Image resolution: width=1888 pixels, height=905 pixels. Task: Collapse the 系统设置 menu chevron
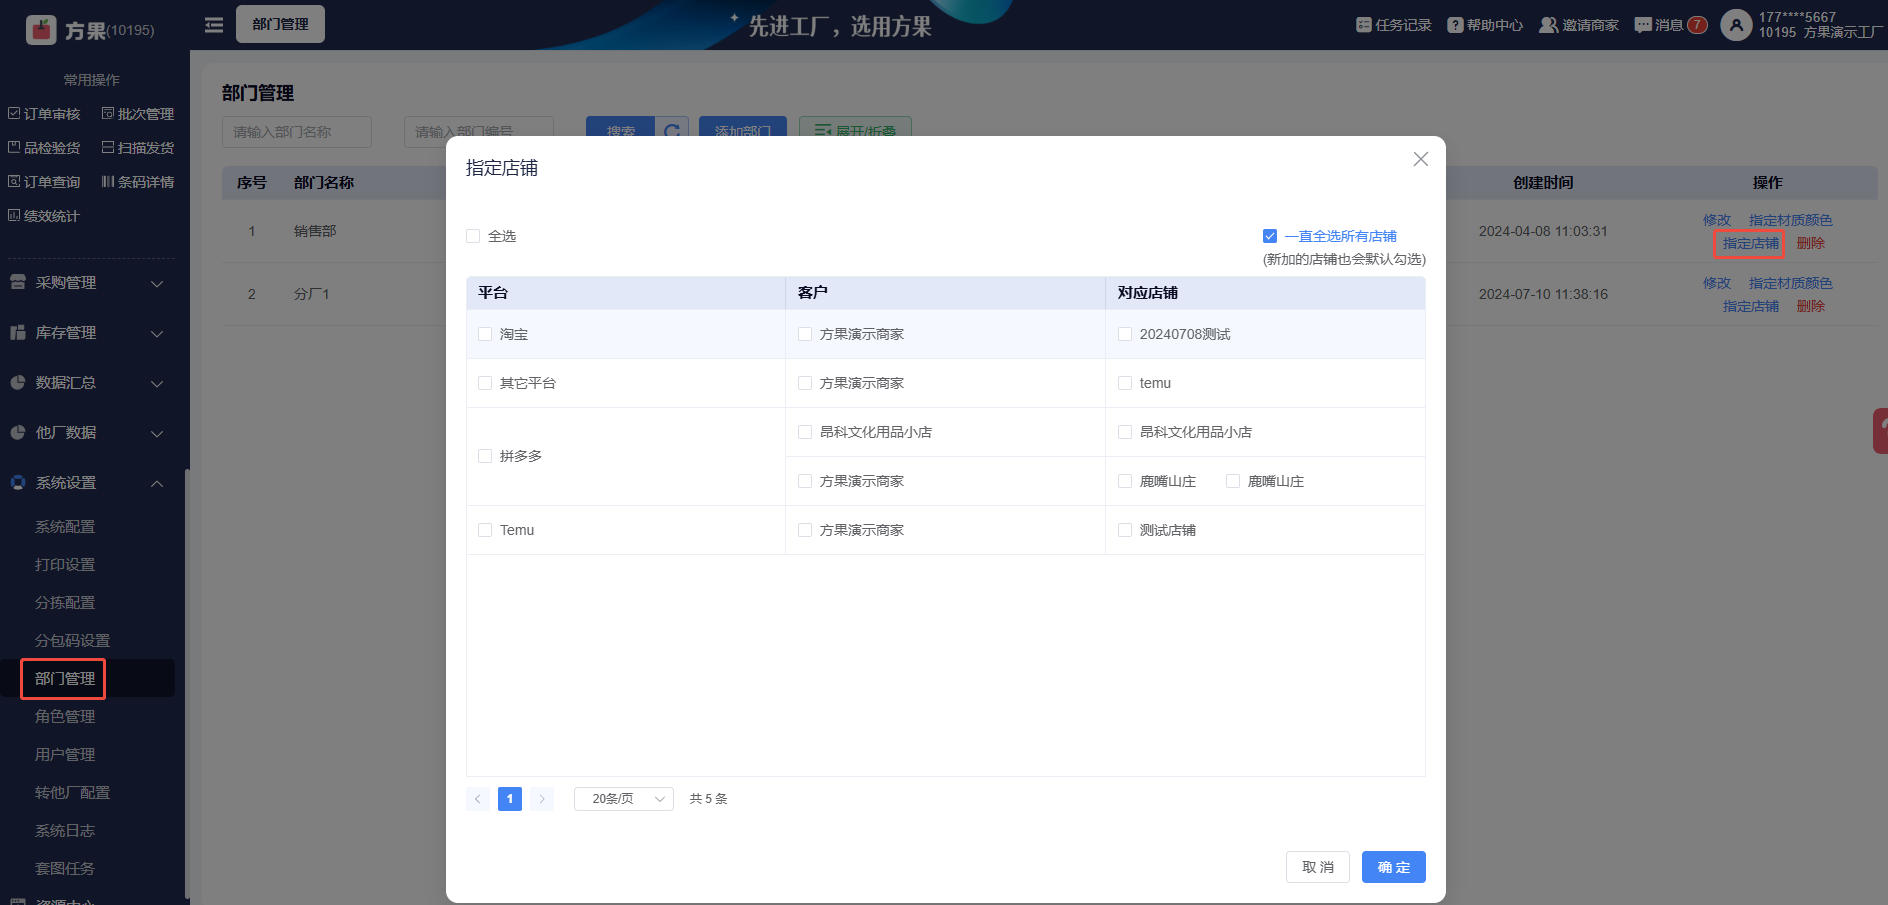tap(157, 483)
